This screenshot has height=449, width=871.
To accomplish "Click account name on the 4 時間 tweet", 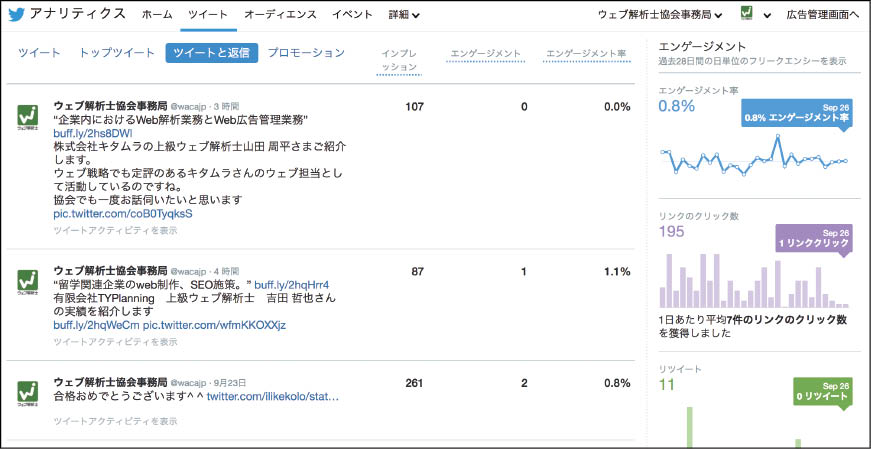I will 110,270.
